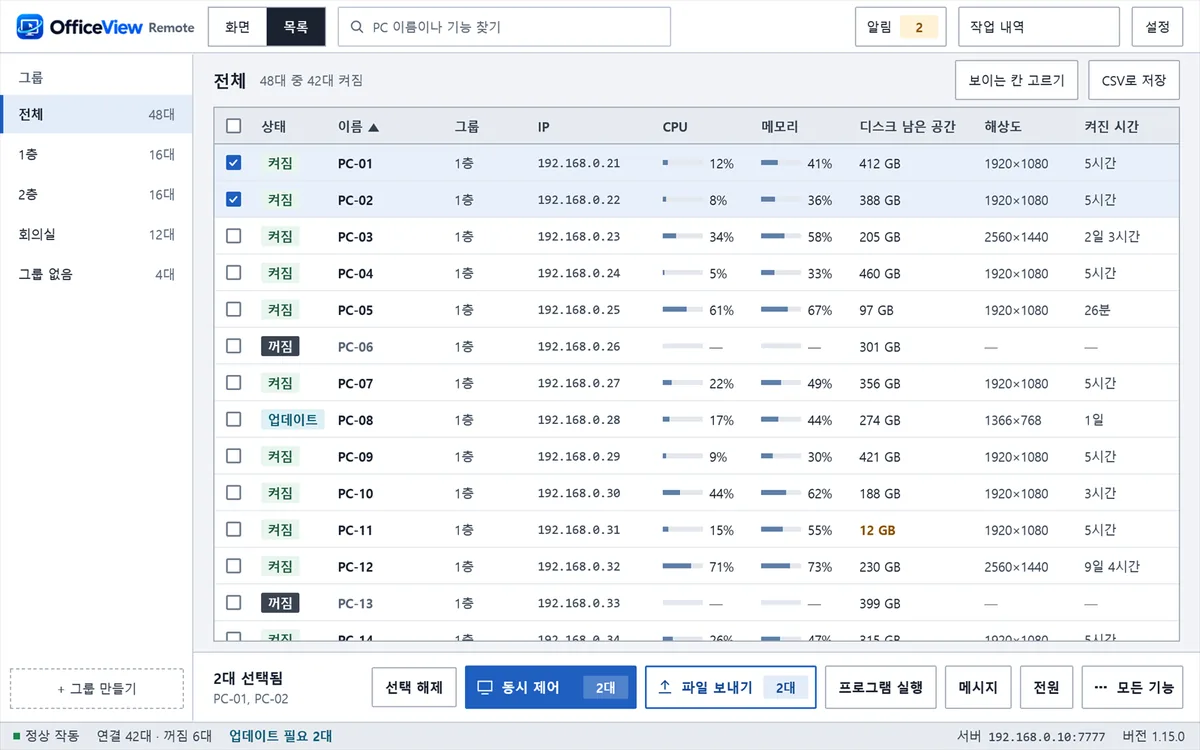This screenshot has height=750, width=1200.
Task: Click the PC-12 memory usage bar
Action: [781, 567]
